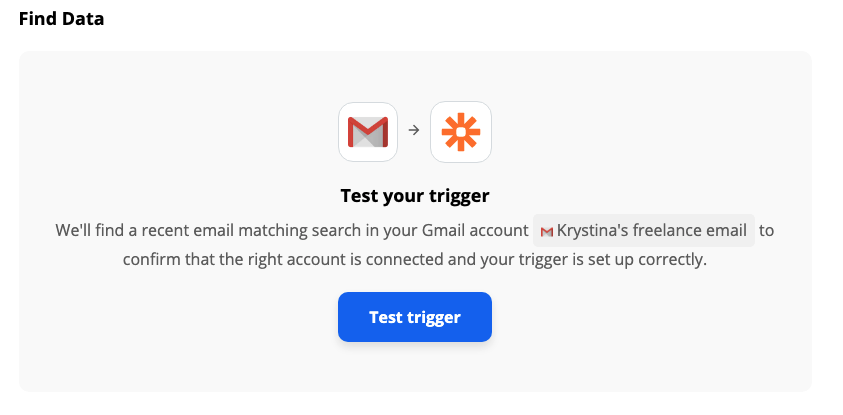Click the word 'Data' in the Find Data title

(x=82, y=19)
